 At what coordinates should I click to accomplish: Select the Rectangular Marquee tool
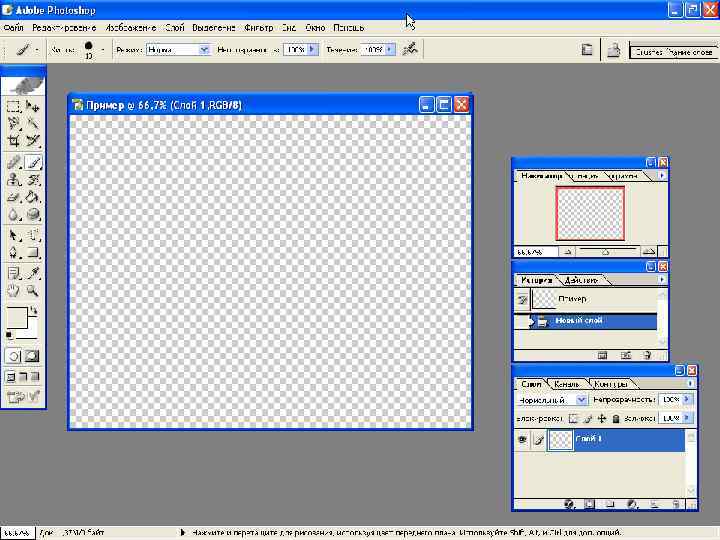click(x=13, y=107)
